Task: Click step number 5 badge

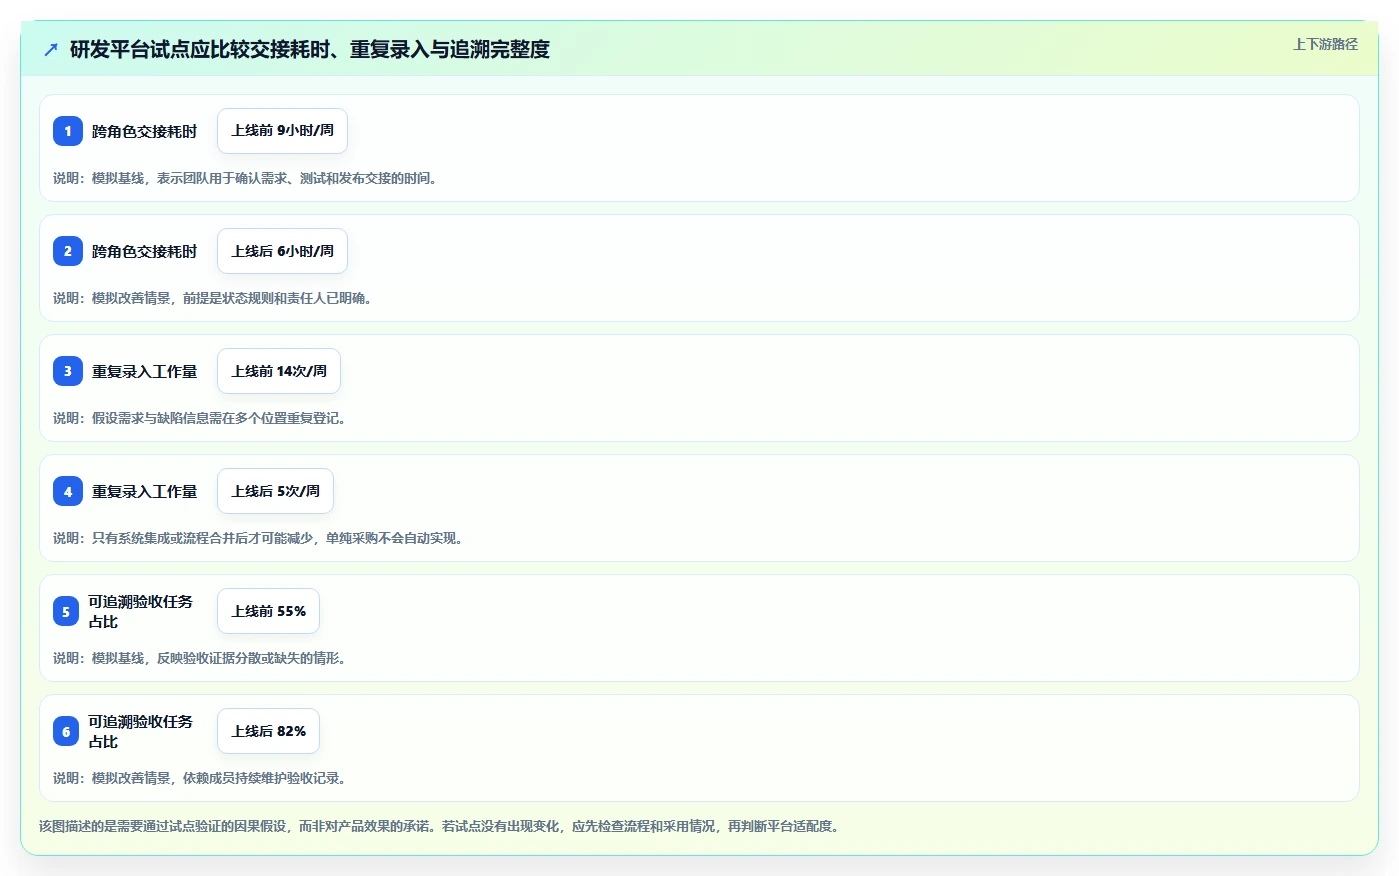Action: pyautogui.click(x=66, y=611)
